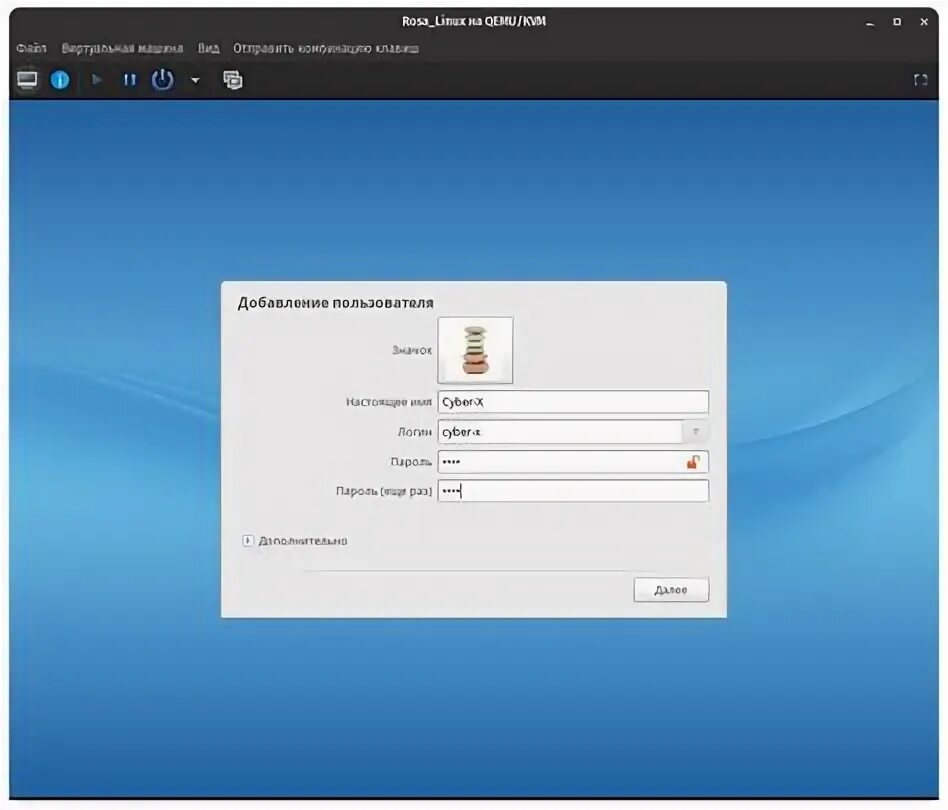Screen dimensions: 948x810
Task: Expand the Дополнительно section
Action: click(247, 540)
